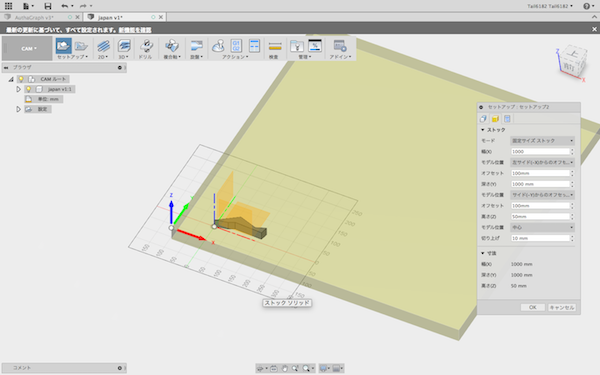Viewport: 600px width, 375px height.
Task: Collapse the CAM ルート tree node
Action: (11, 79)
